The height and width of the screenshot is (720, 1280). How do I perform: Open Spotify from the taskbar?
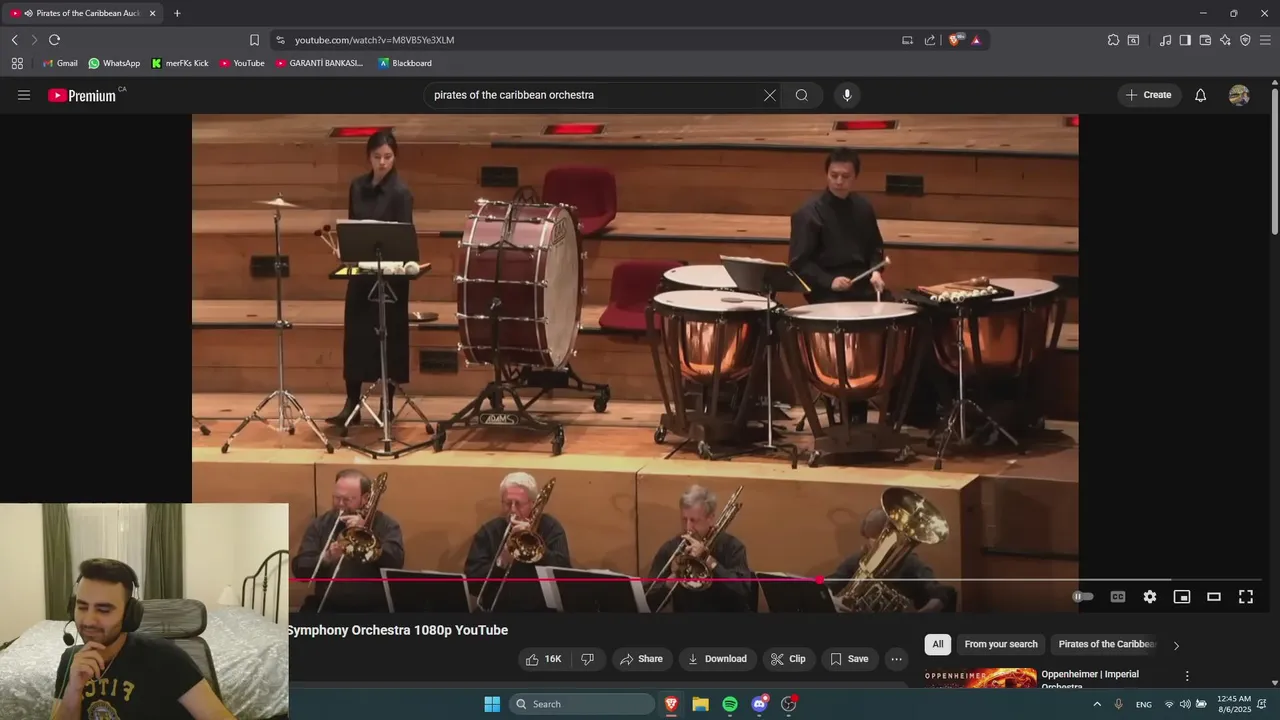point(730,704)
